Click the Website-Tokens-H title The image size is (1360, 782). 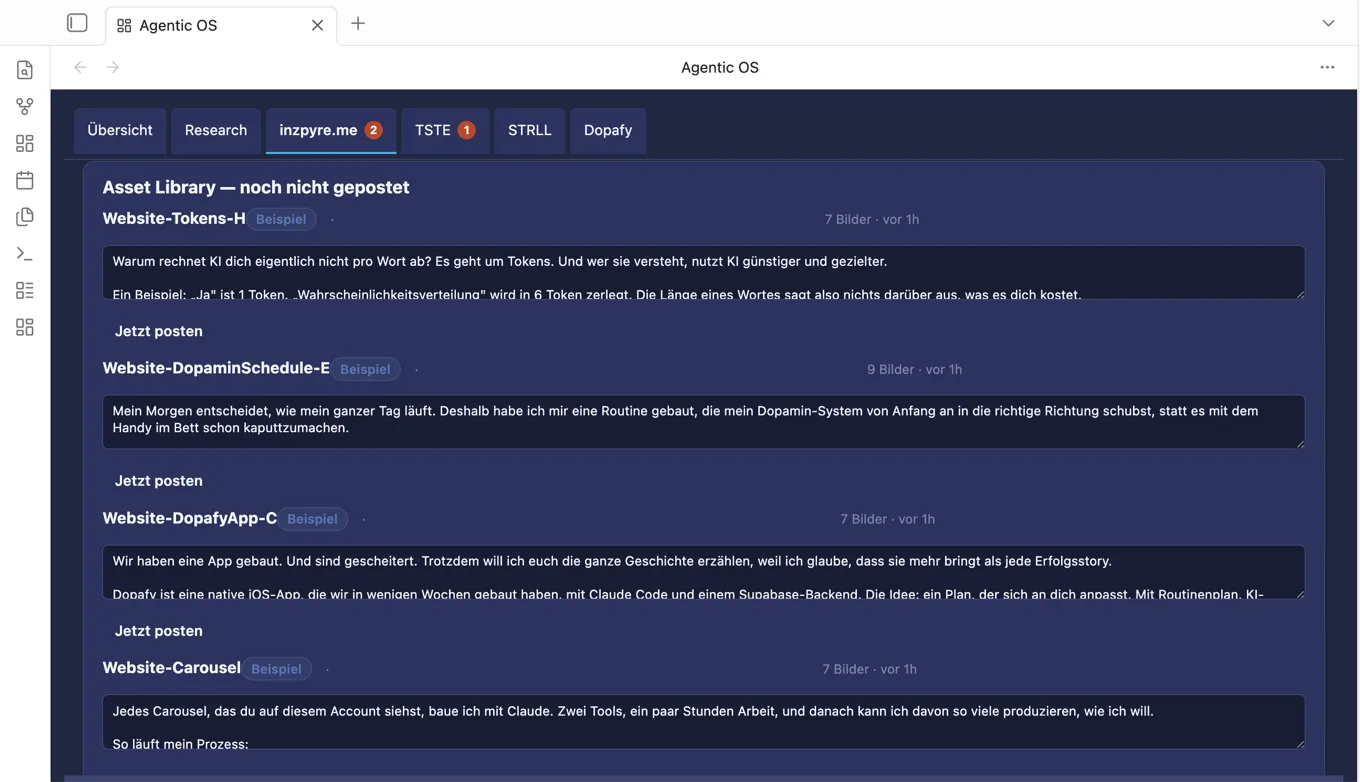pos(174,218)
